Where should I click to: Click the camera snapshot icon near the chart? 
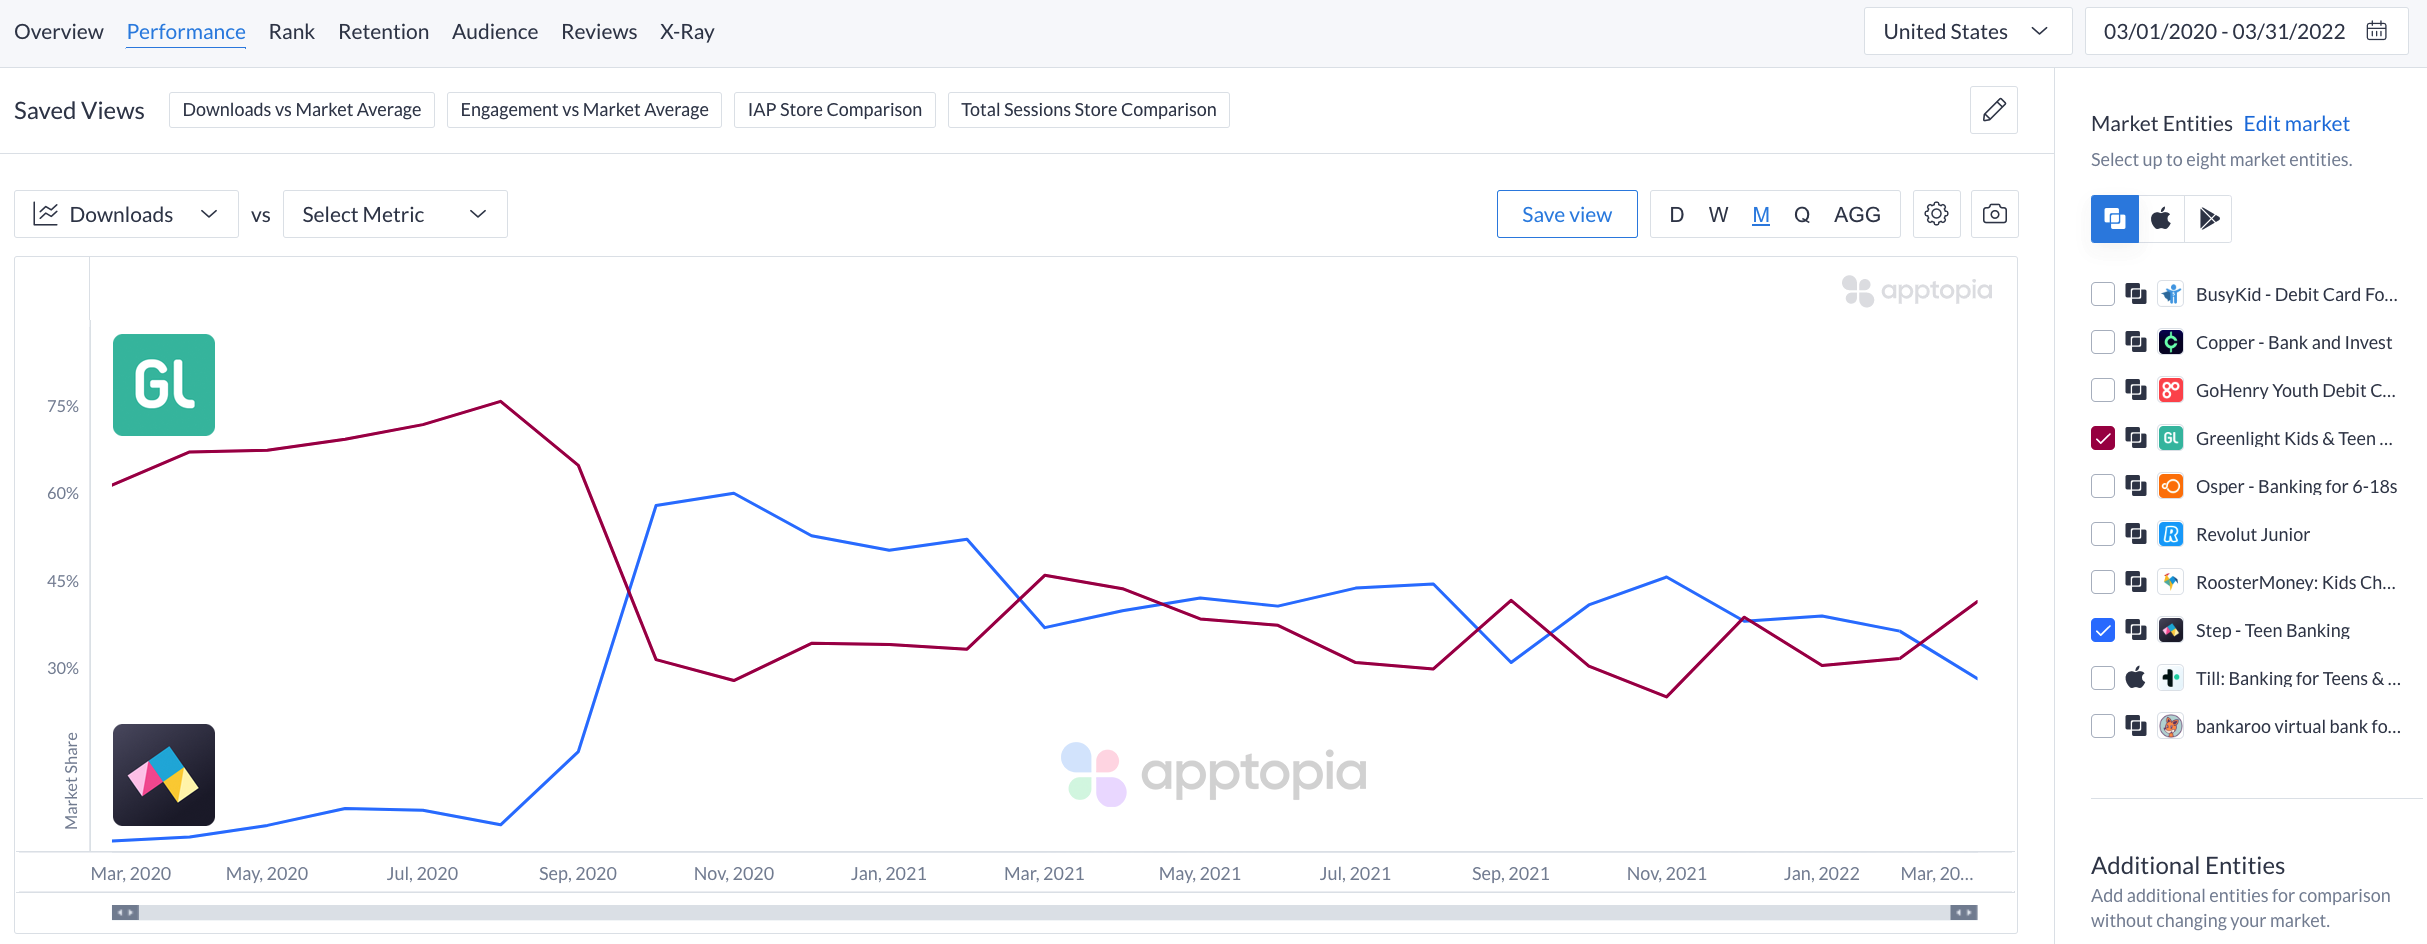1994,213
